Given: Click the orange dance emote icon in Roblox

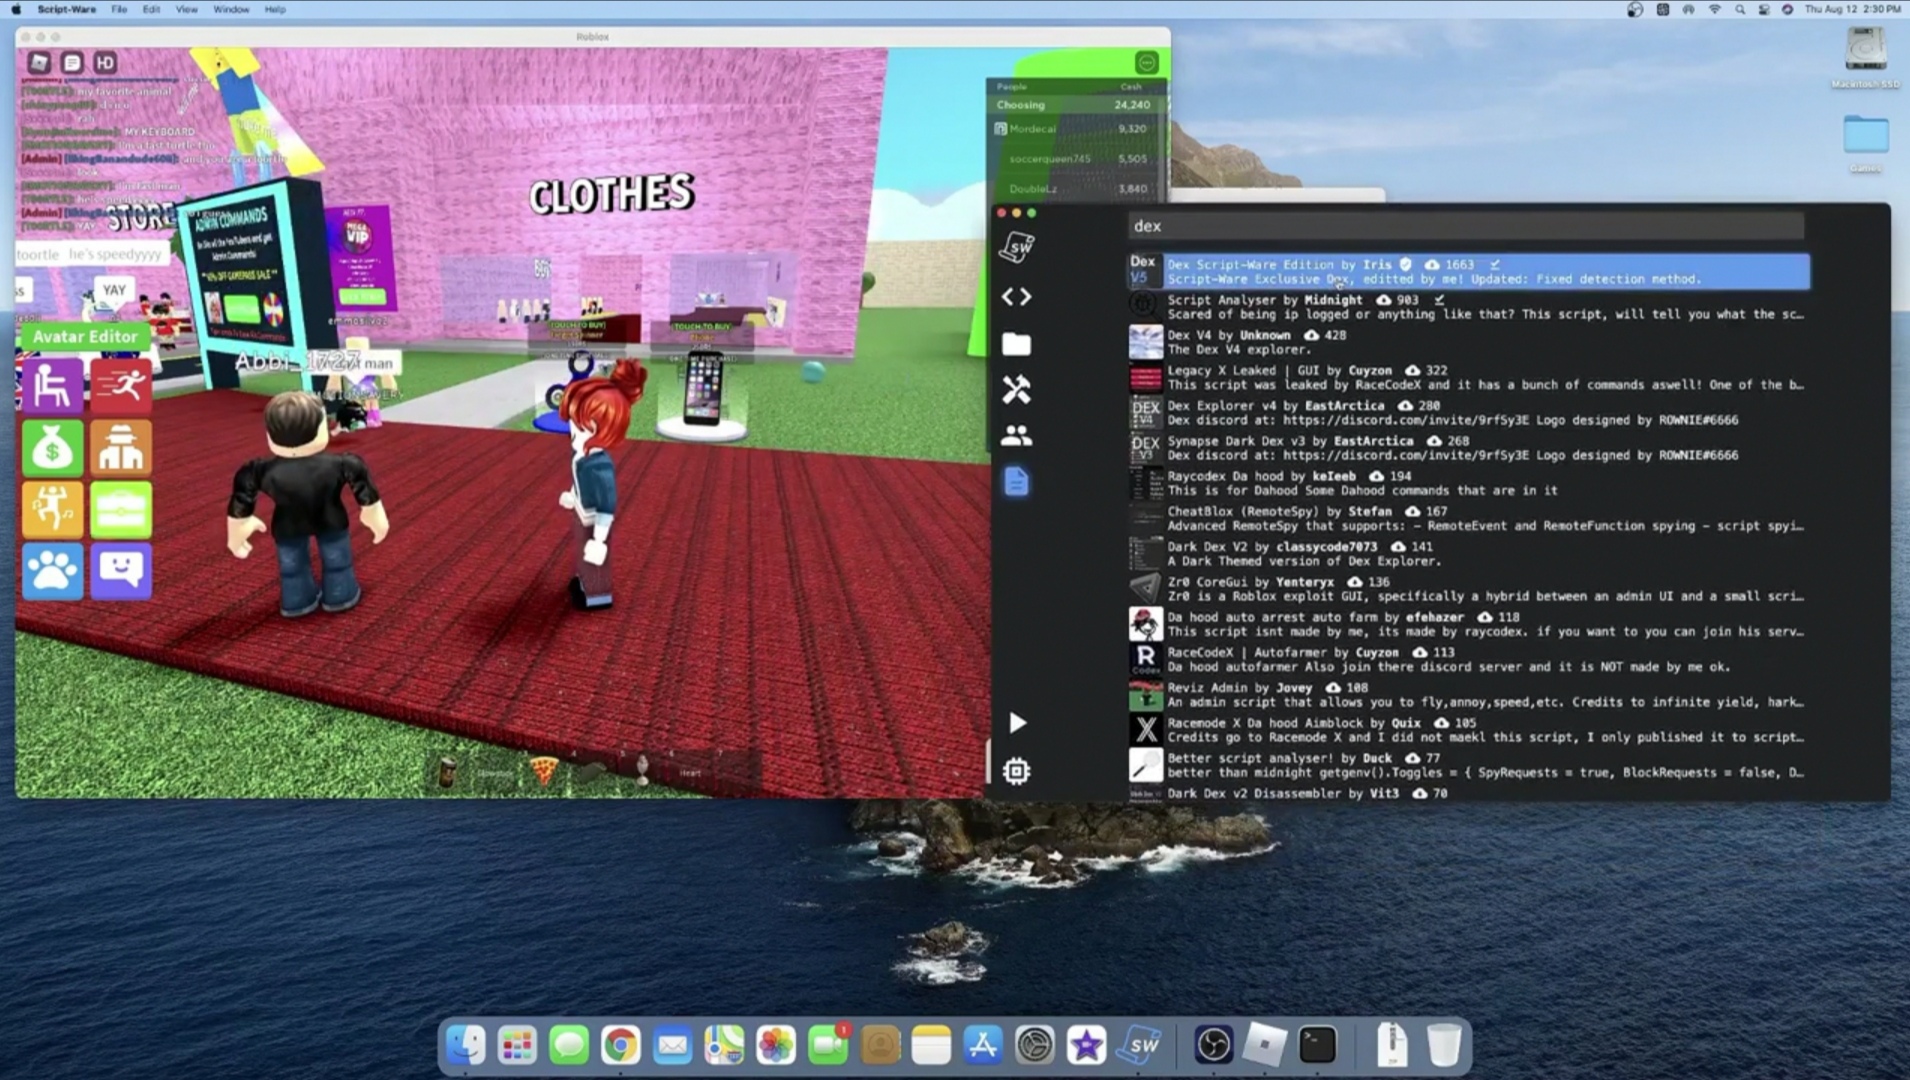Looking at the screenshot, I should (x=52, y=510).
